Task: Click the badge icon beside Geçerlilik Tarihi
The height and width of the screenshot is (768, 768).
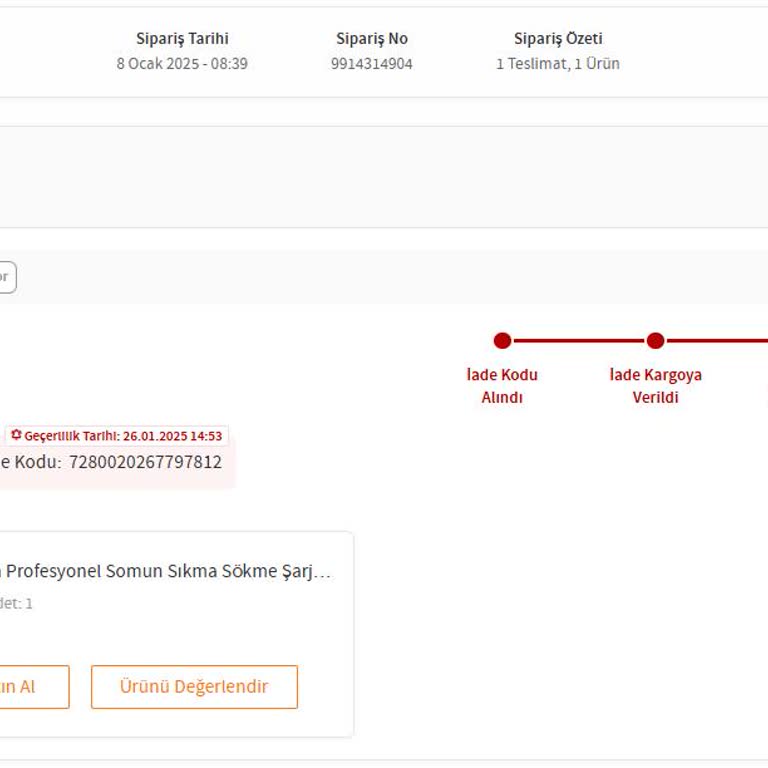Action: [16, 436]
